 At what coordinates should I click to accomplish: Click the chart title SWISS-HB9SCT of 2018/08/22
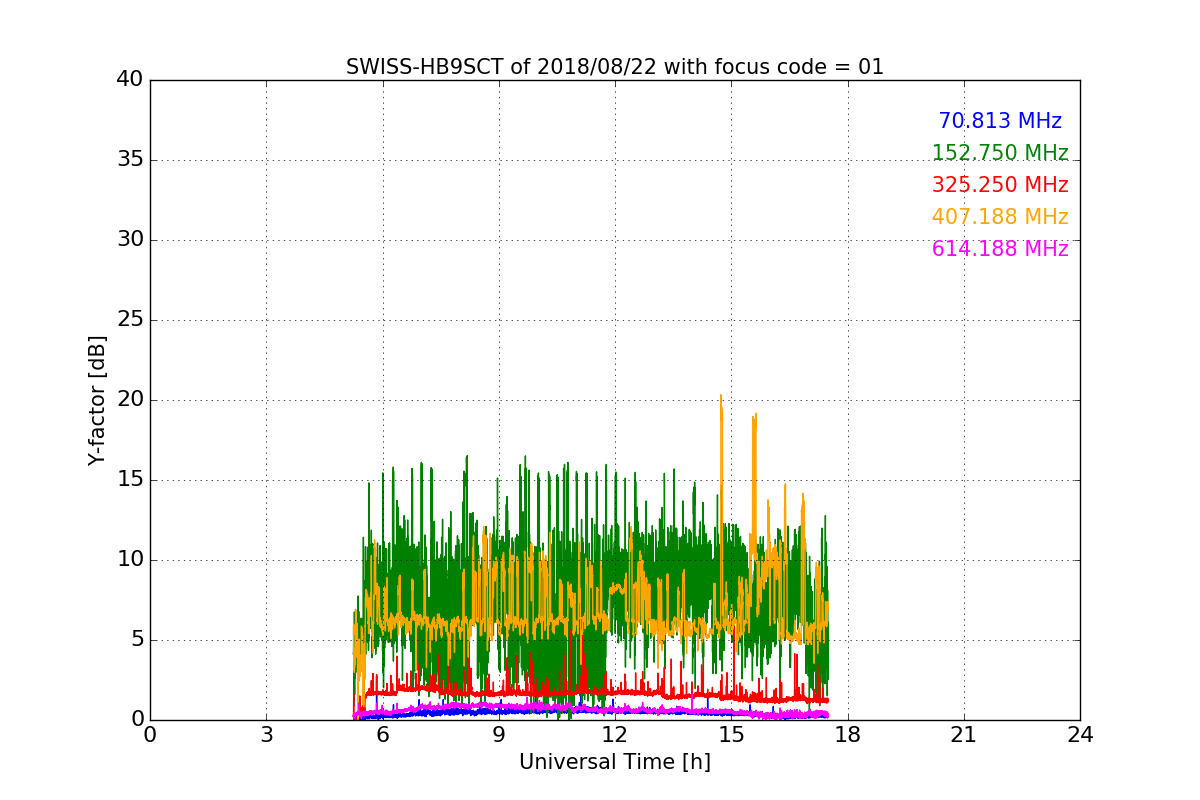pos(615,67)
